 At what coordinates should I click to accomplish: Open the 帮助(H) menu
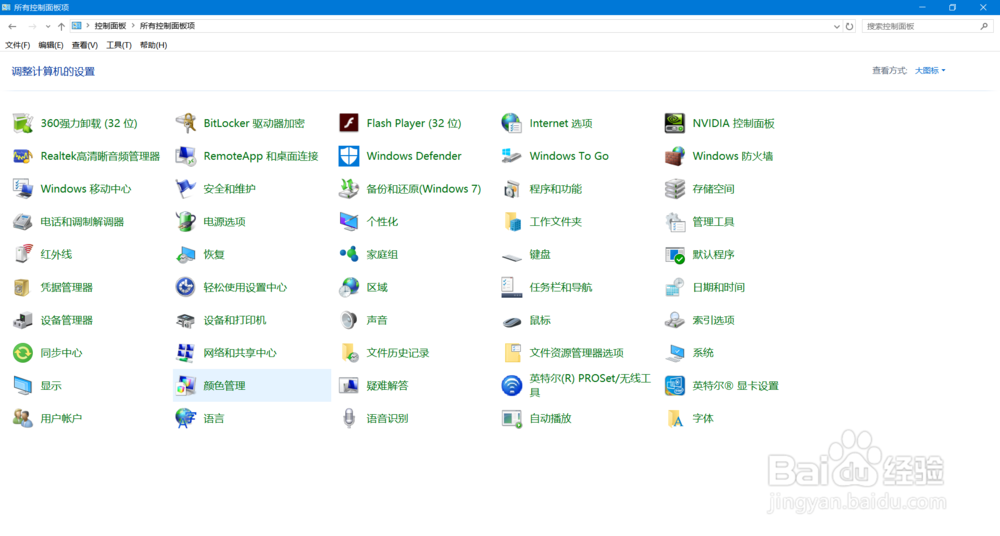pyautogui.click(x=153, y=45)
